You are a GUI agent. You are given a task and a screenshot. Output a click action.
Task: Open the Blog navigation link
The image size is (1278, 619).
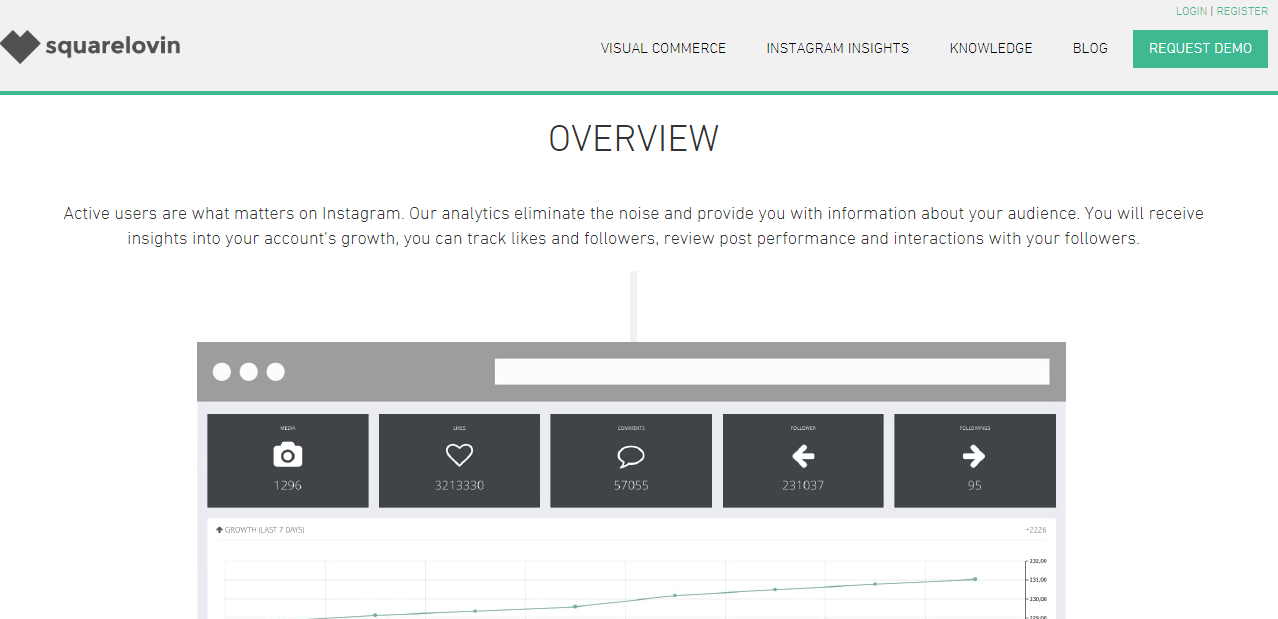(x=1090, y=48)
